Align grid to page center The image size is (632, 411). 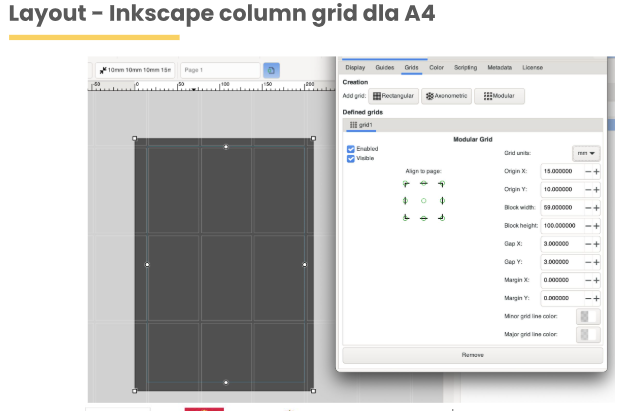(x=424, y=201)
